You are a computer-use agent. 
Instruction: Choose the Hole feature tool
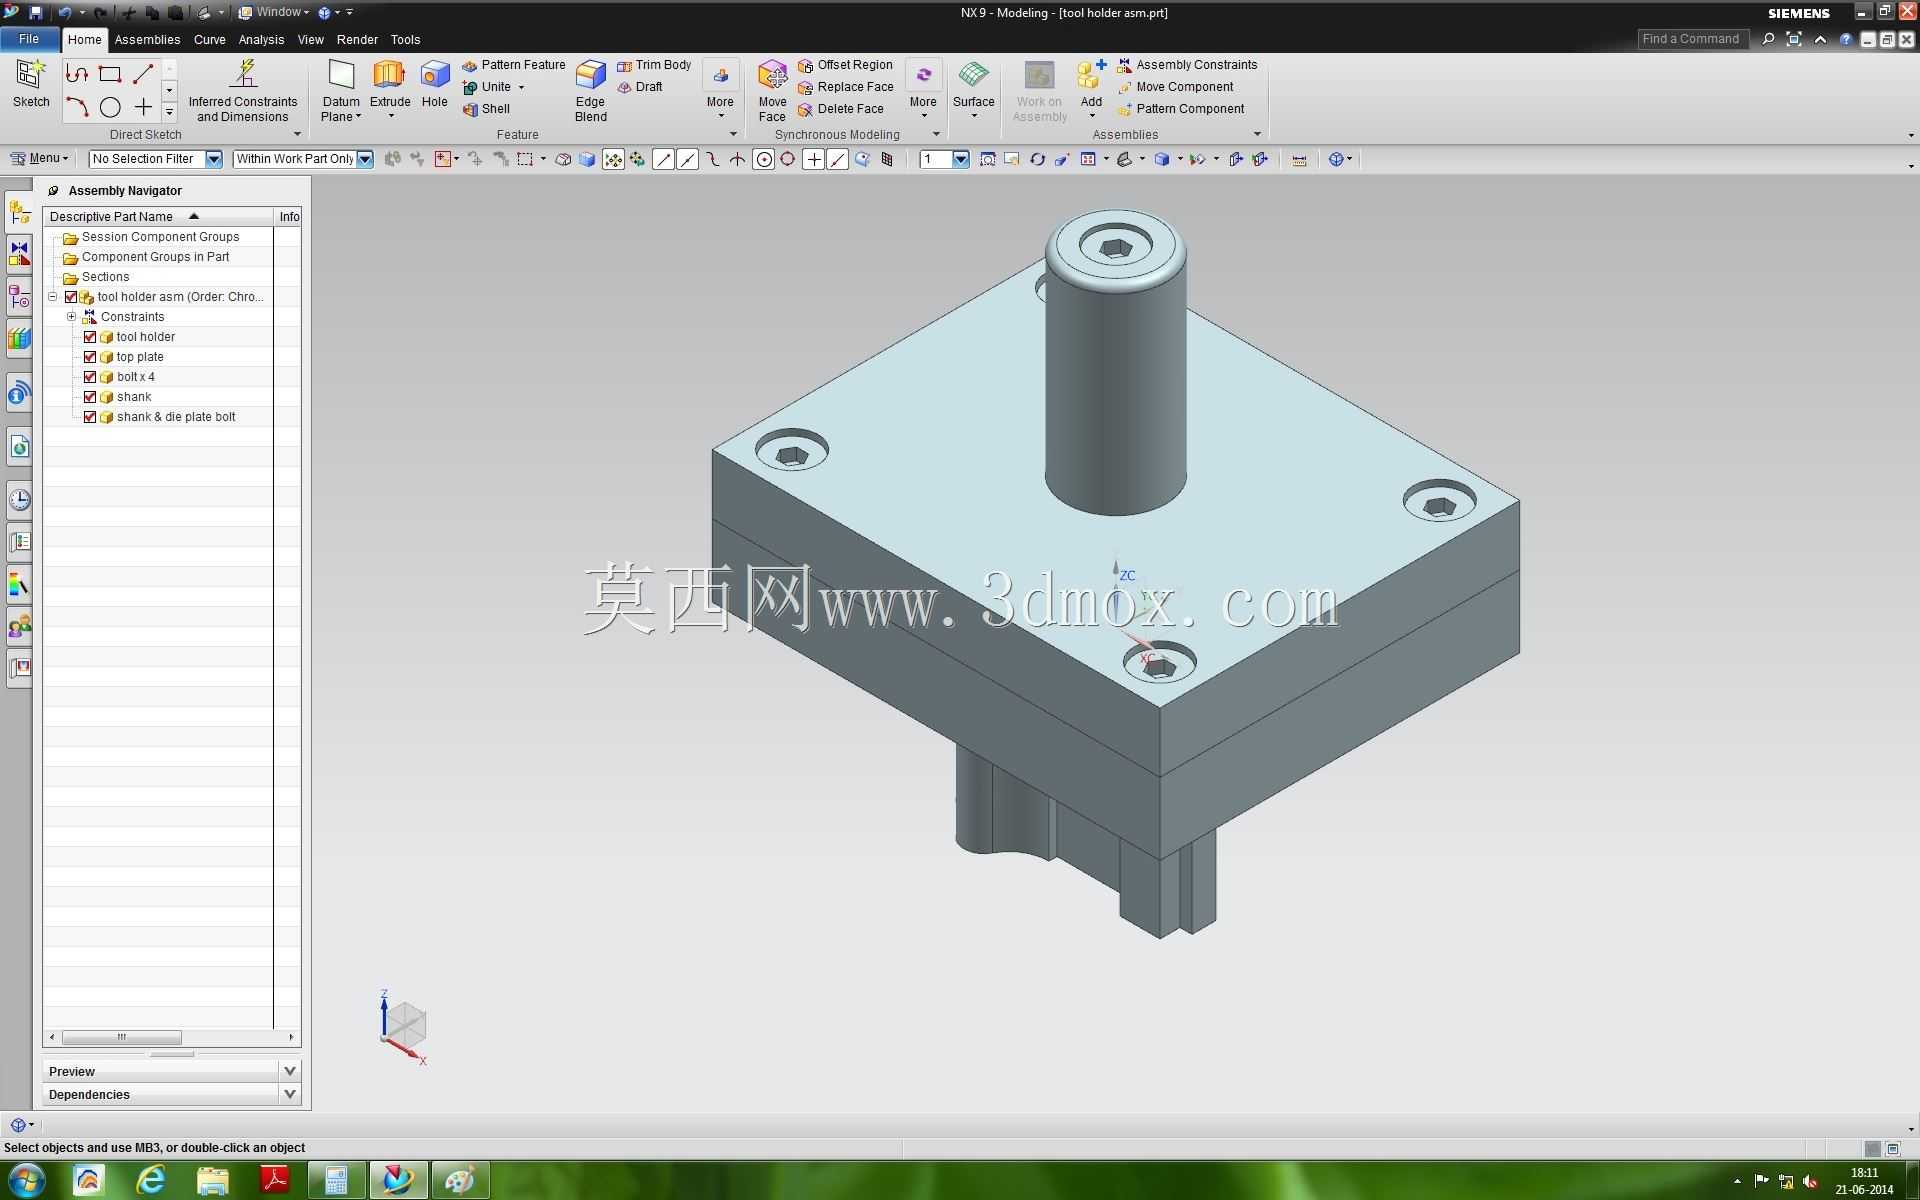coord(434,84)
